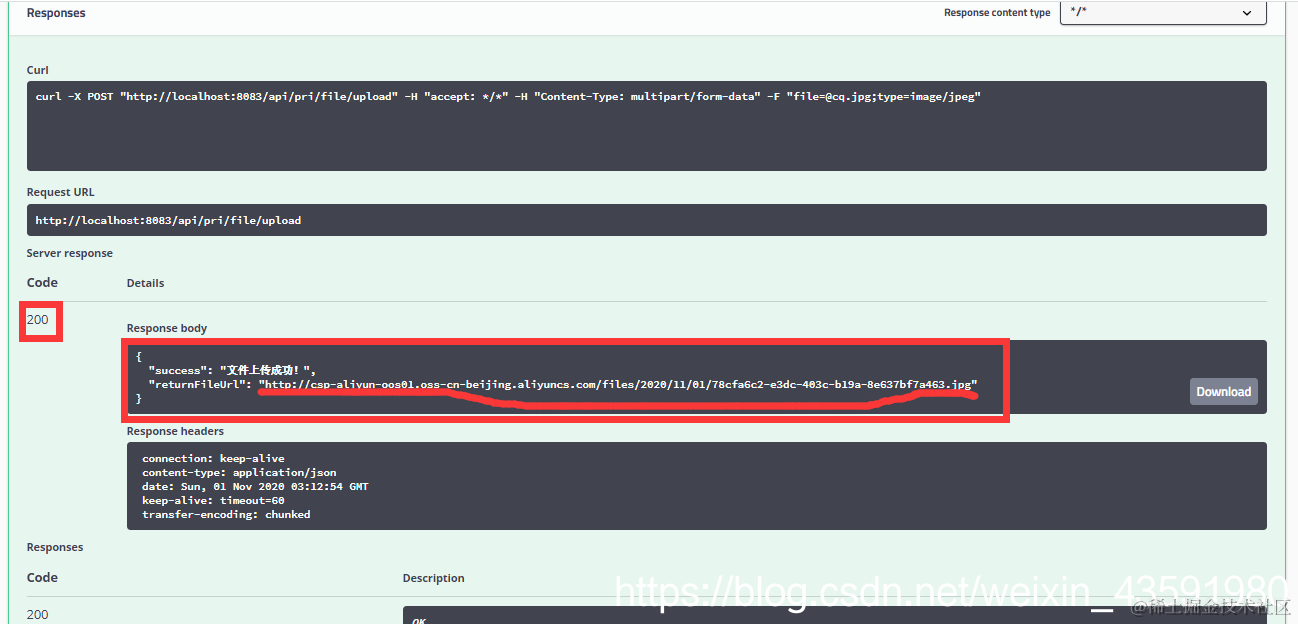Click the Responses section heading at top

[x=56, y=13]
